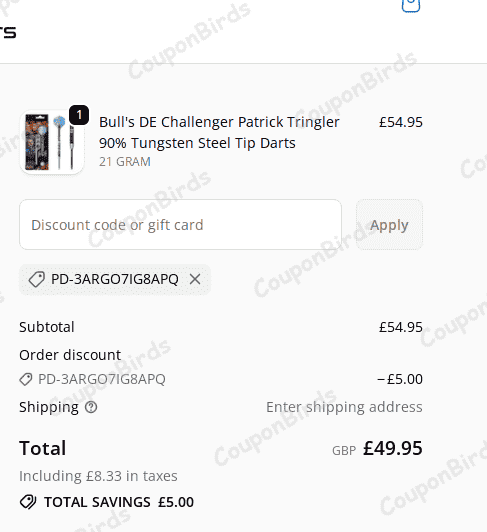Viewport: 487px width, 532px height.
Task: Open the shopping bag icon
Action: (411, 5)
